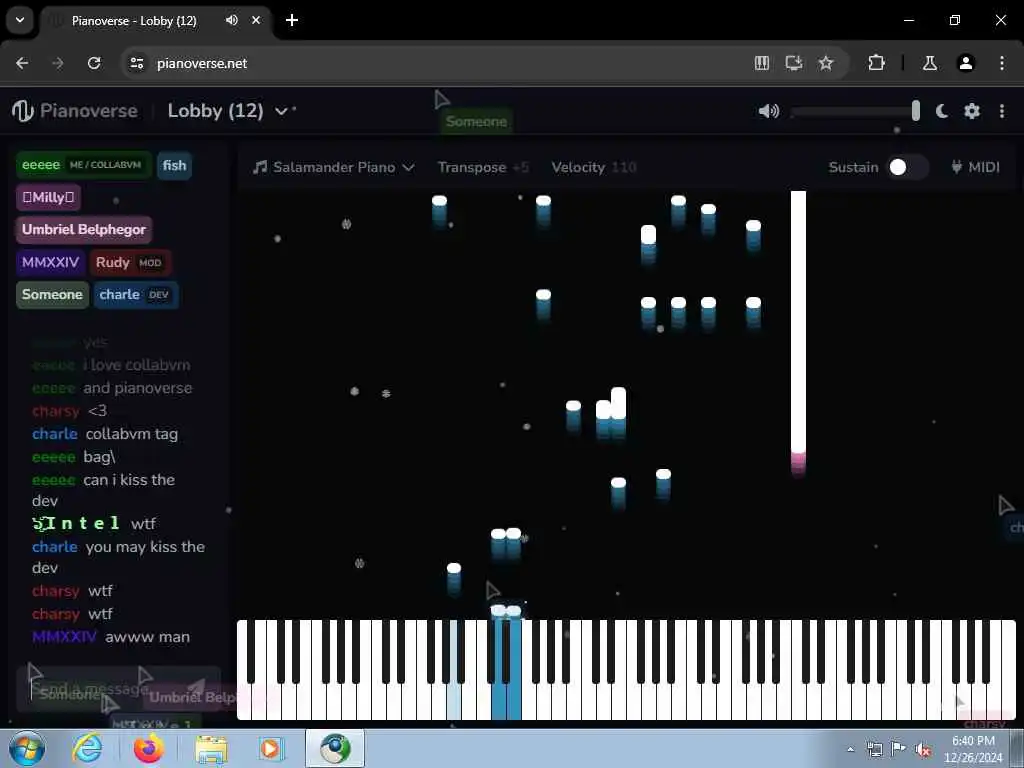Screen dimensions: 1024x768
Task: Mute the Pianoverse tab audio icon
Action: click(x=231, y=20)
